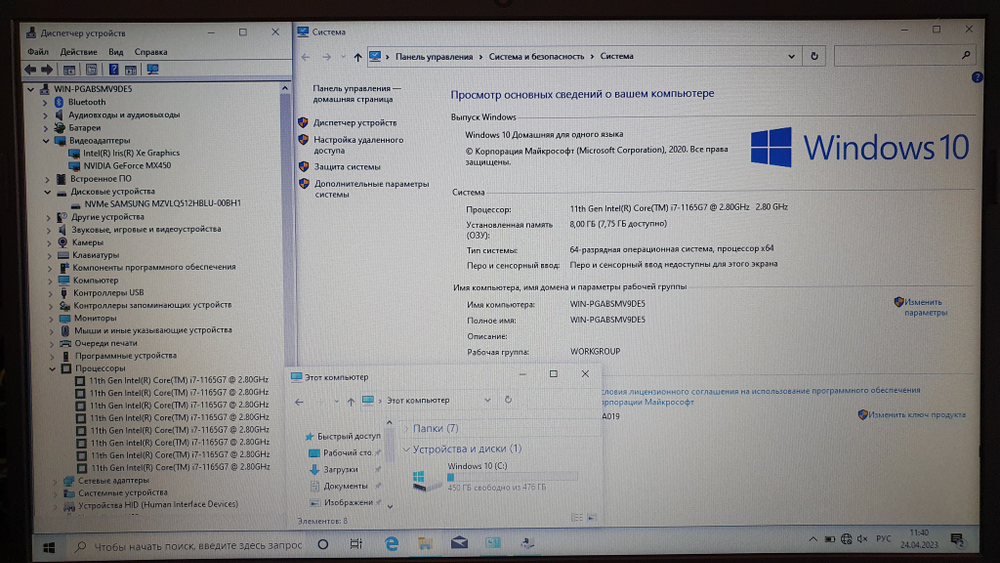
Task: Open Изображения in quick access
Action: (x=348, y=503)
